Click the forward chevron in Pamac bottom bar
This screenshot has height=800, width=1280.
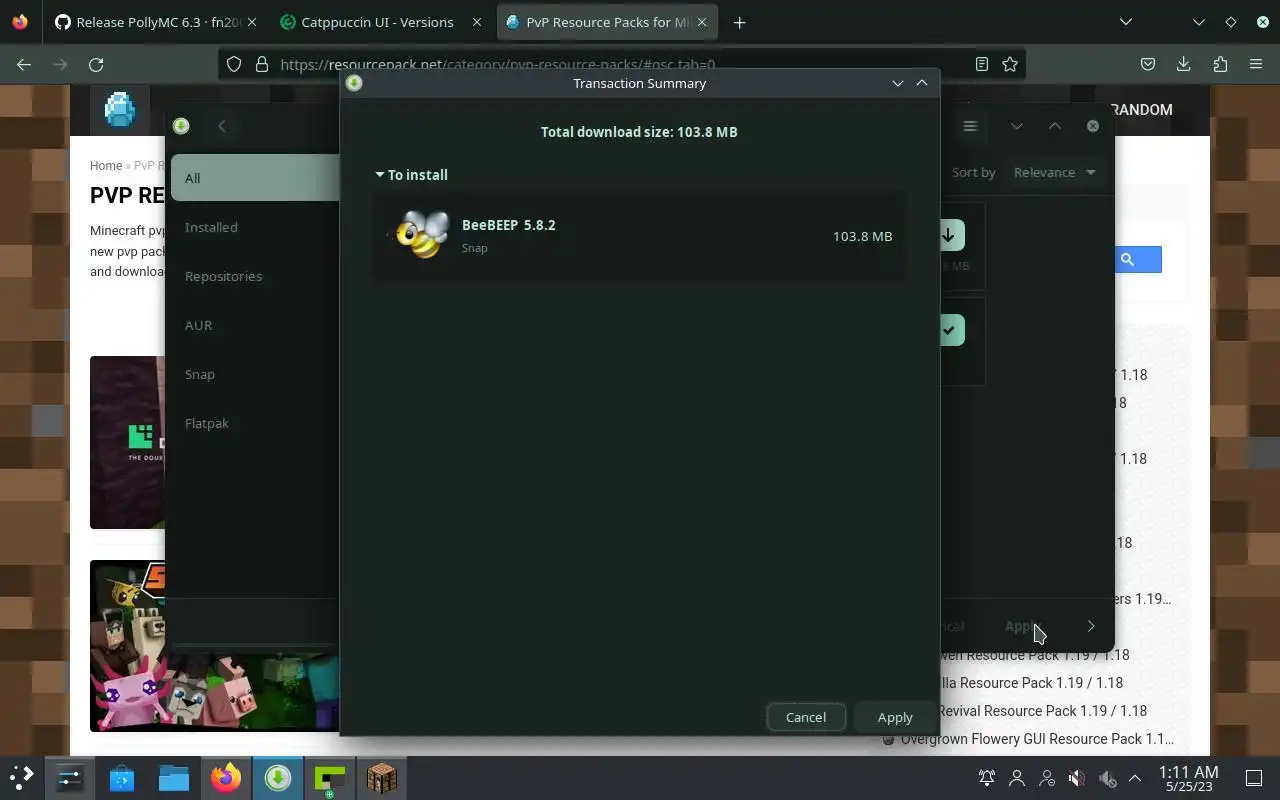pyautogui.click(x=1091, y=626)
